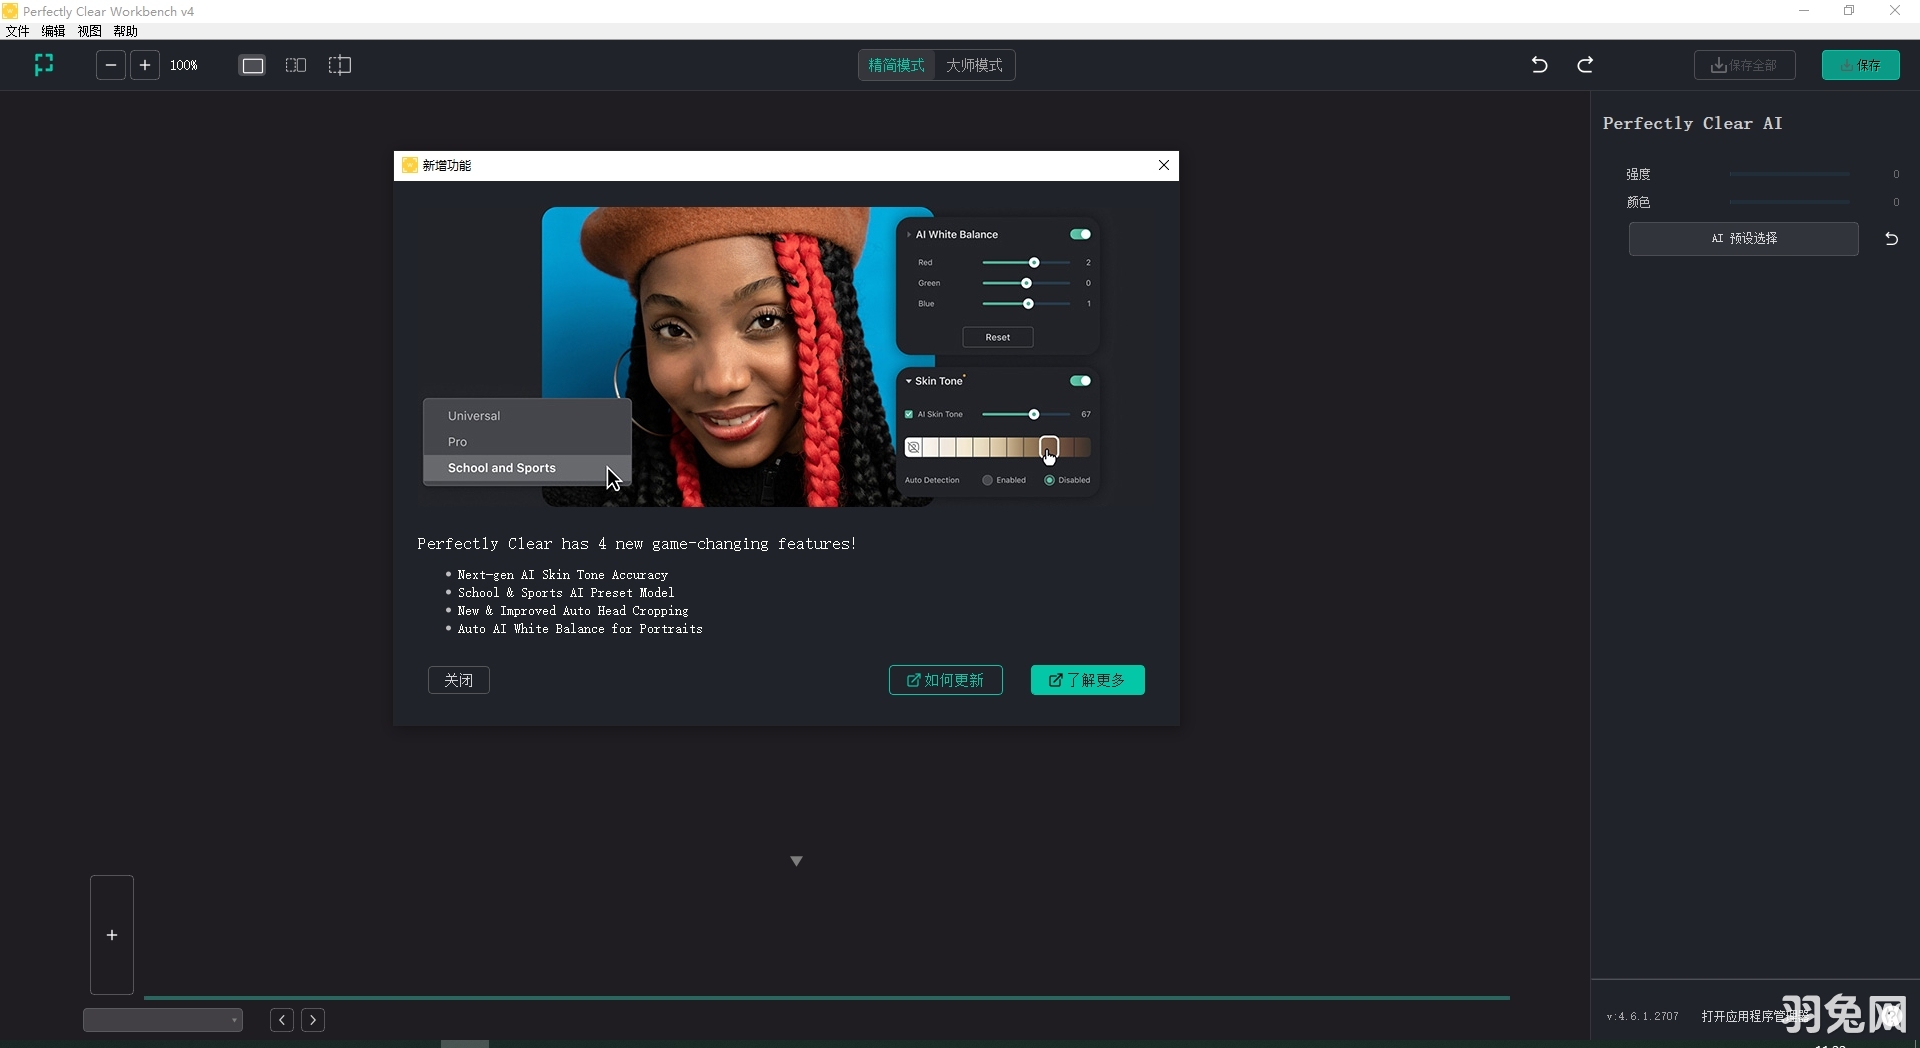
Task: Click the zoom in plus icon
Action: [x=145, y=65]
